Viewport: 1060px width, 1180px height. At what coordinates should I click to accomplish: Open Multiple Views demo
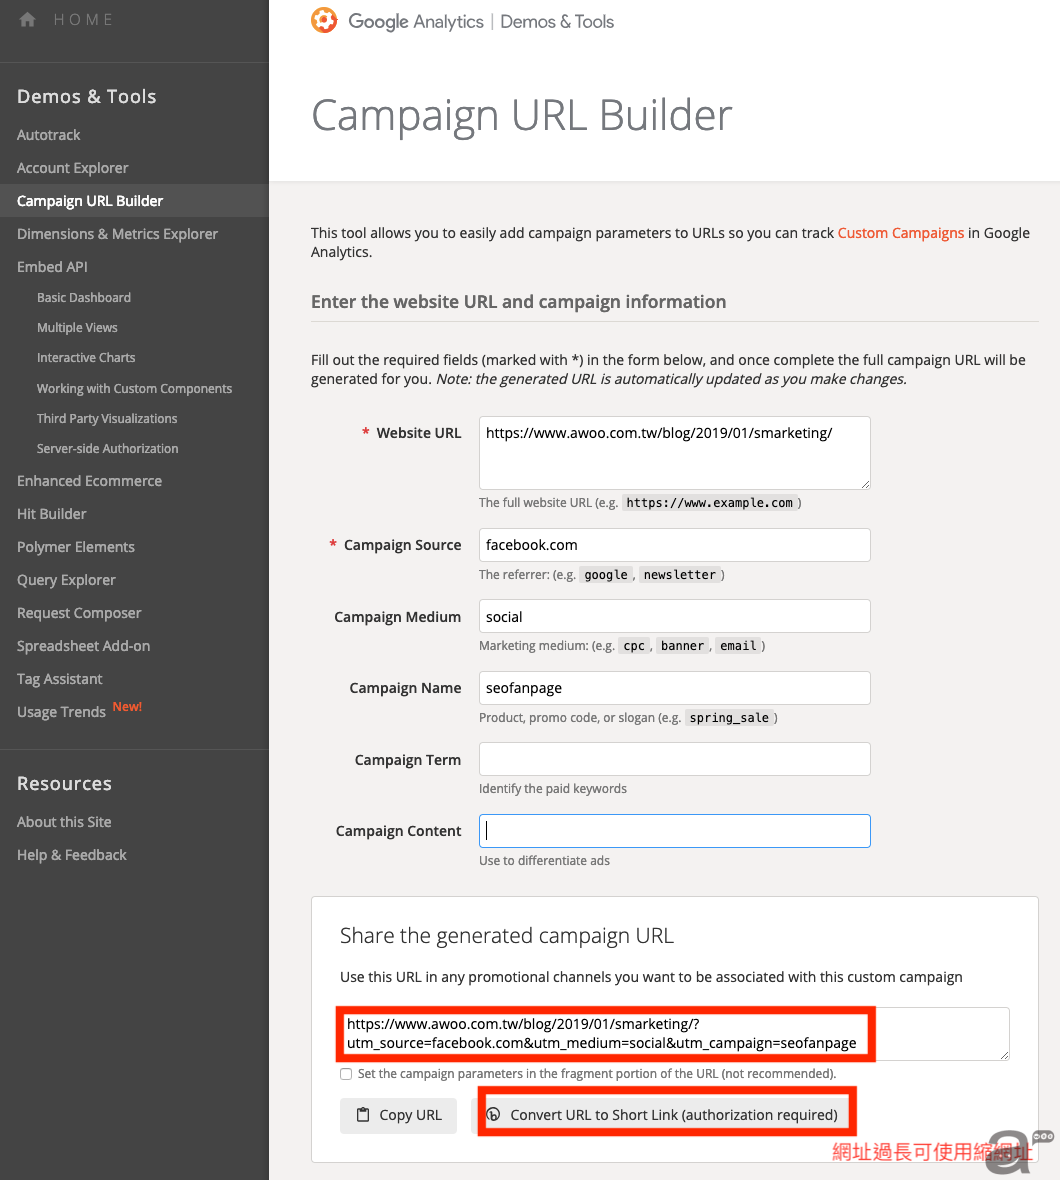77,327
